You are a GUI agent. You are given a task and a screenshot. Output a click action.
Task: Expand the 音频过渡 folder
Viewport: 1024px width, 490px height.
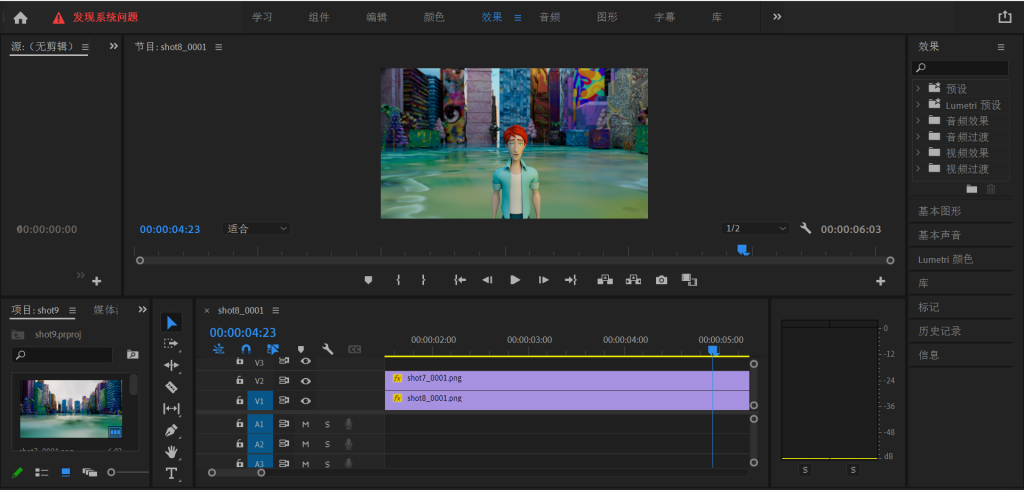918,137
